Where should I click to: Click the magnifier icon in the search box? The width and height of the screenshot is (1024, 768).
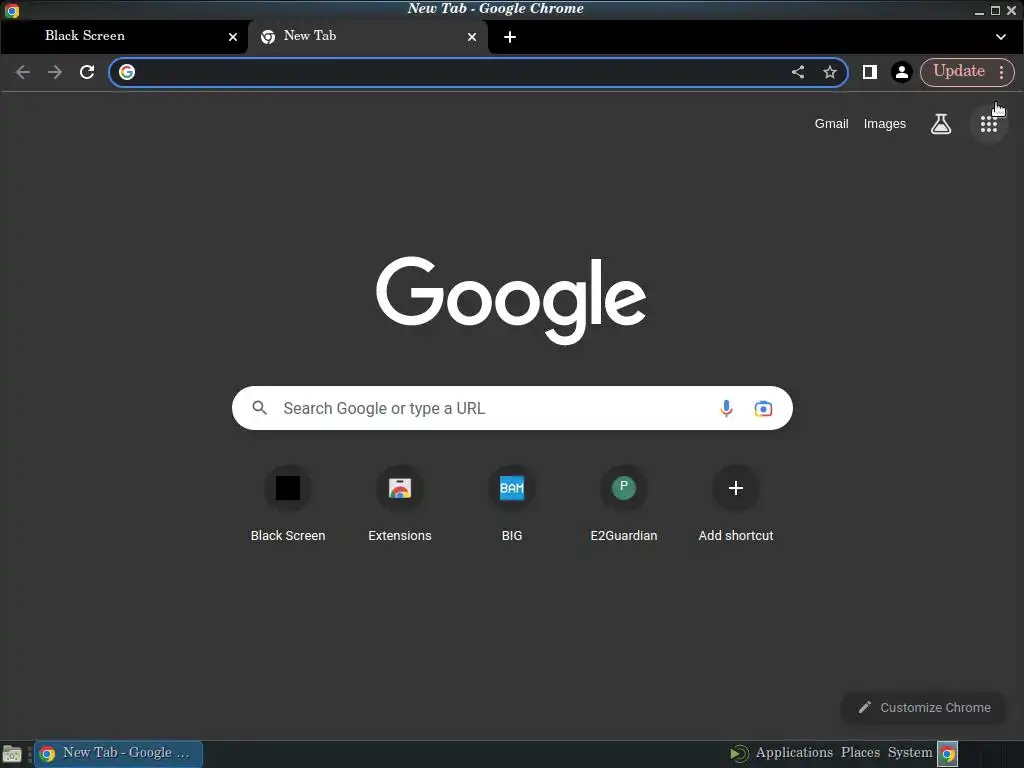pyautogui.click(x=259, y=408)
